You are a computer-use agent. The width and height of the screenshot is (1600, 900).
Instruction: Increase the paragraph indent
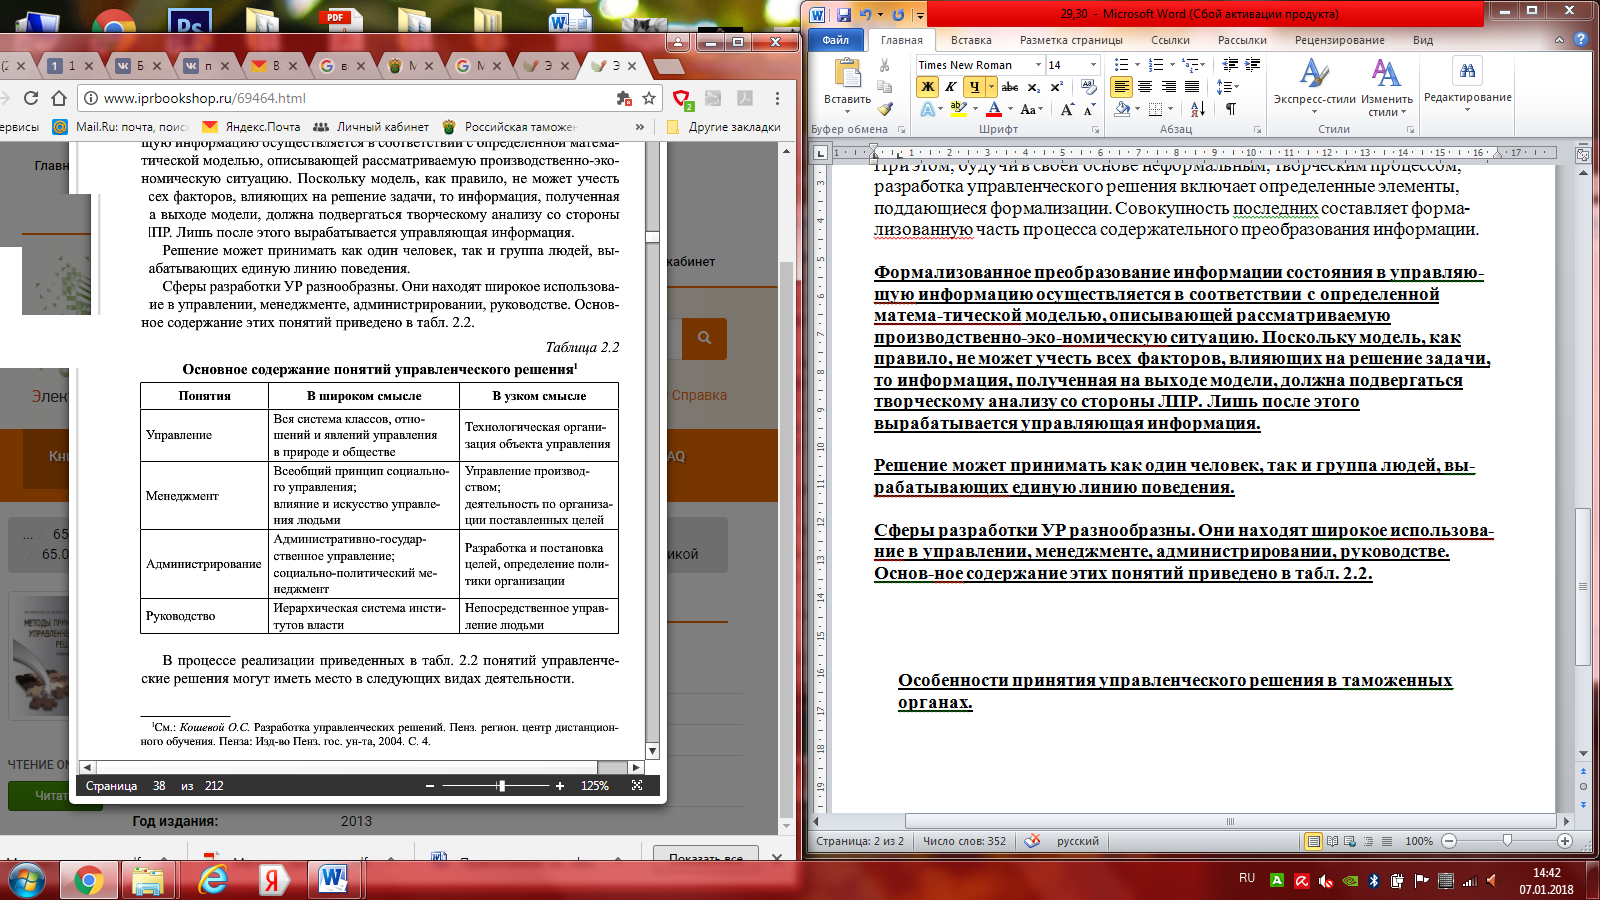coord(1252,65)
